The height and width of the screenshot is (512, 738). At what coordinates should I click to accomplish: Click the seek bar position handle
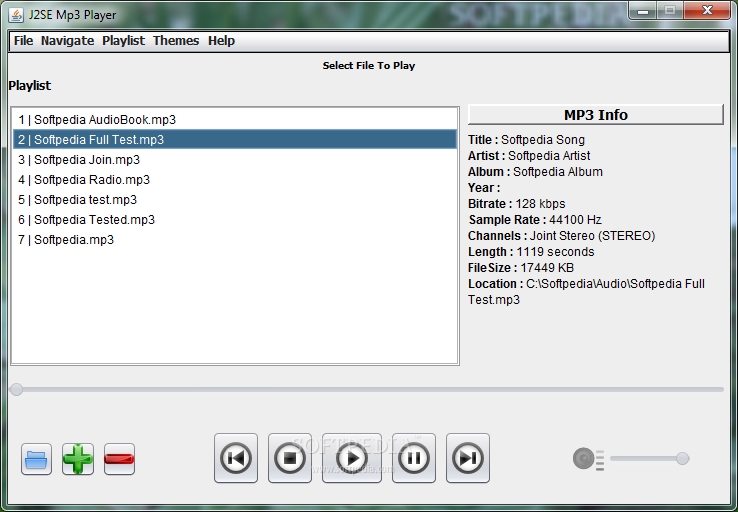(x=16, y=389)
